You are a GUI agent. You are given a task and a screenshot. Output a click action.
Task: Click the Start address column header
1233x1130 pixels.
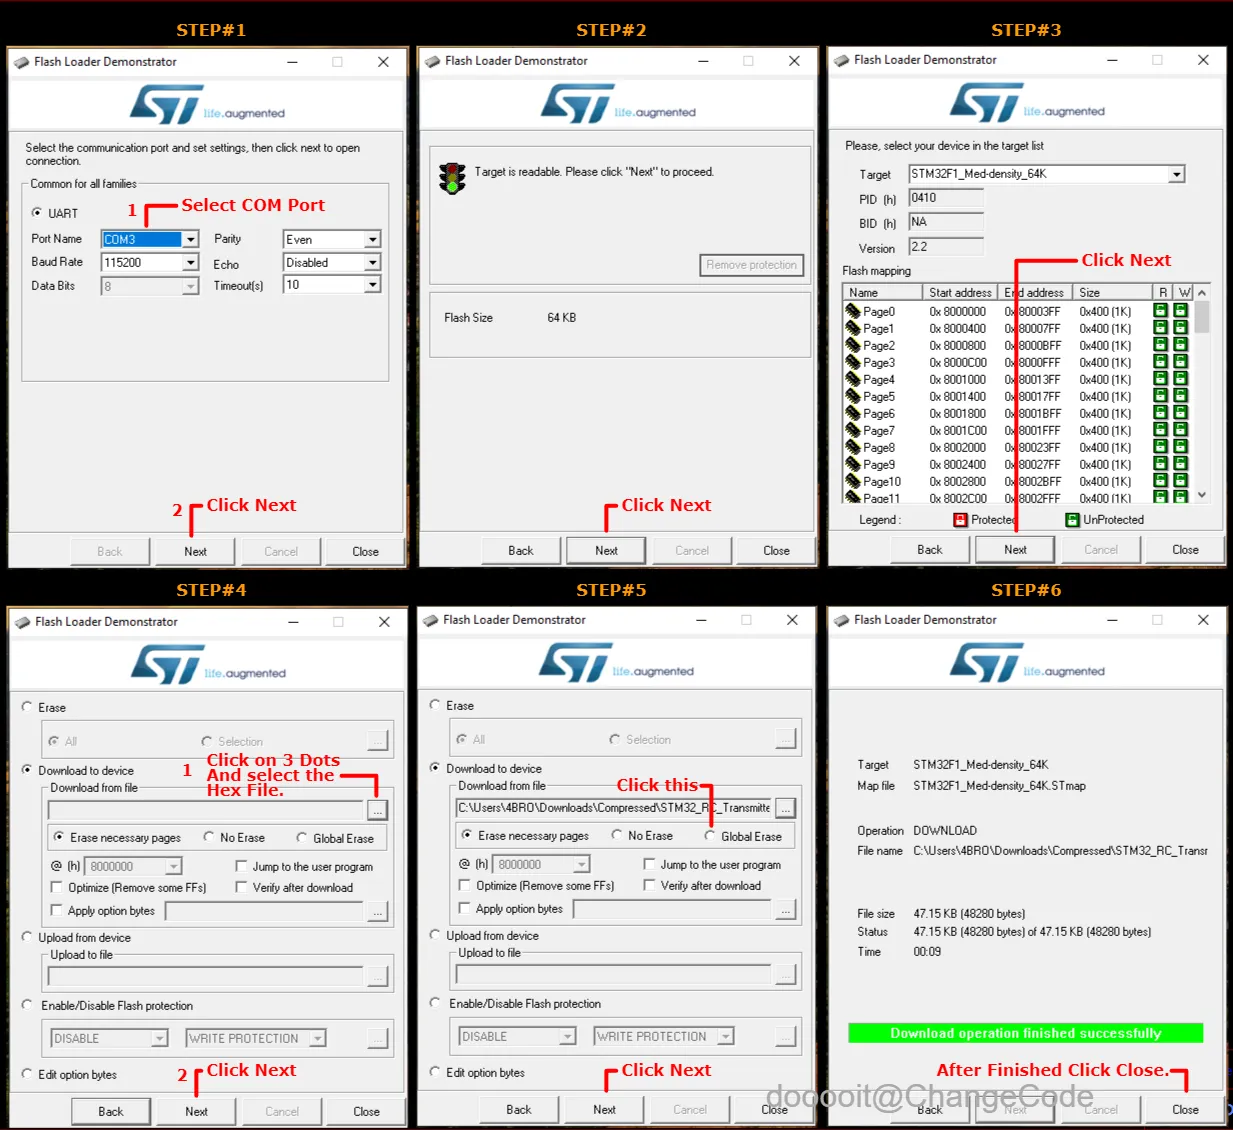[960, 292]
